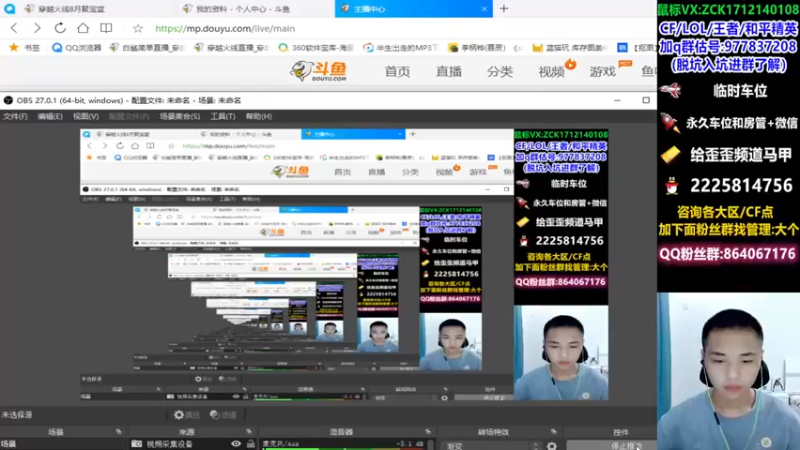
Task: Open transition settings gear icon
Action: pyautogui.click(x=552, y=446)
